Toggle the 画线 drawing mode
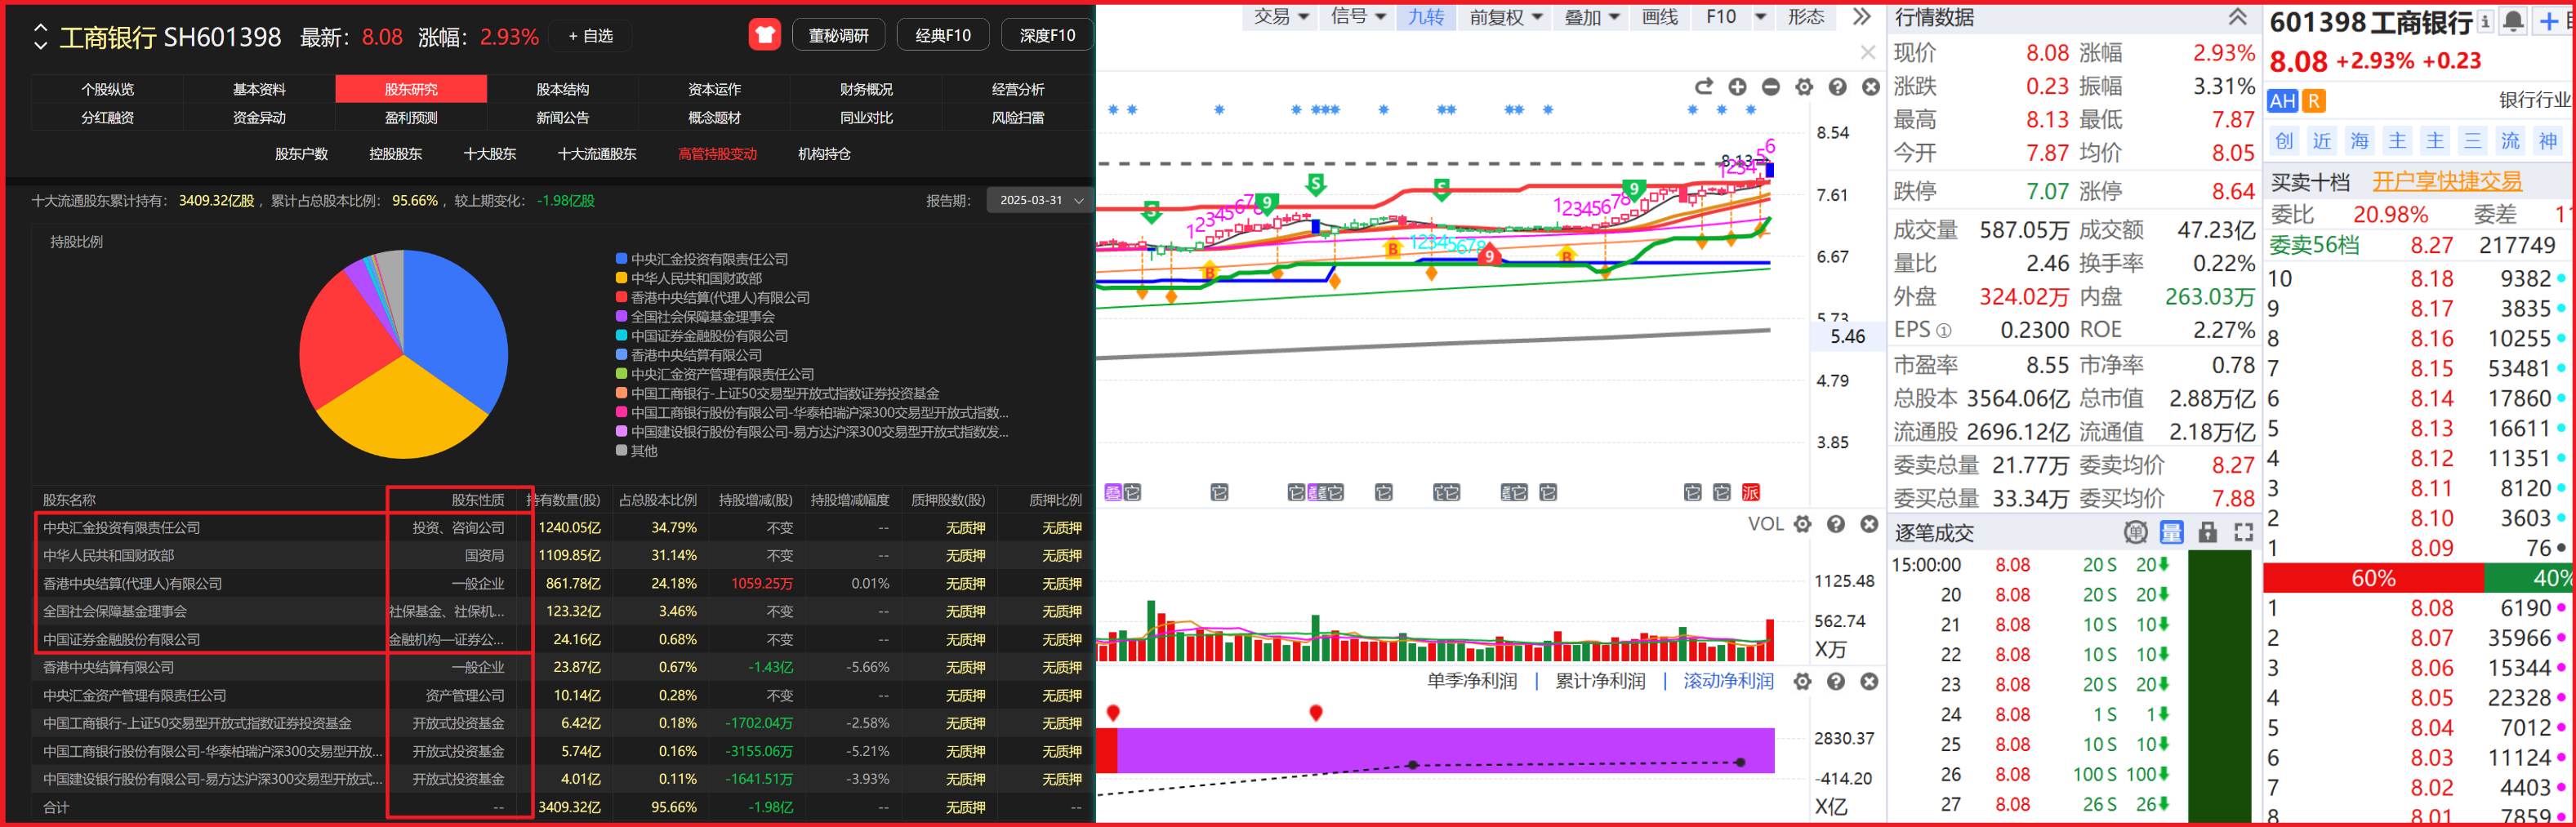This screenshot has height=827, width=2576. (1660, 16)
